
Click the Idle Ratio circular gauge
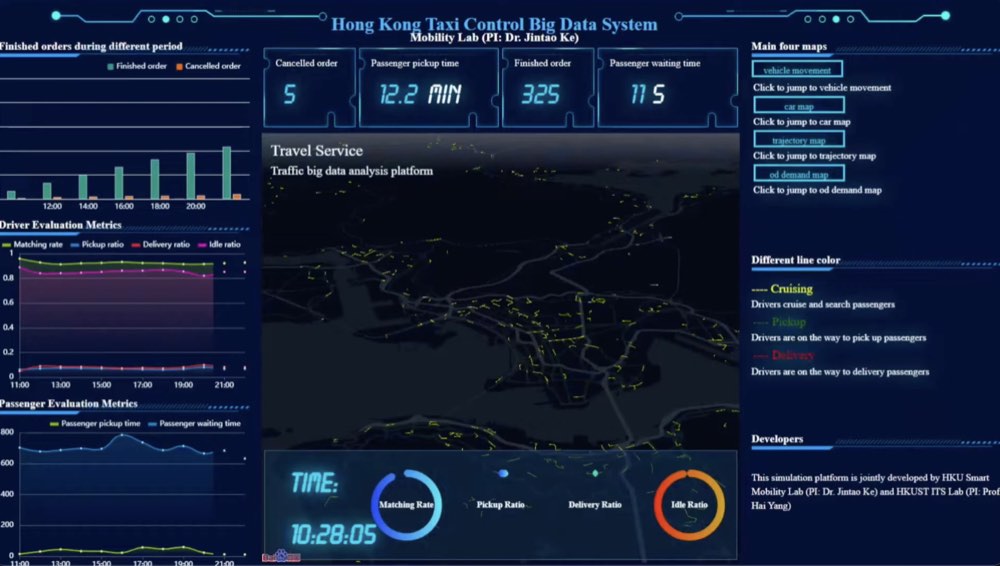click(x=689, y=505)
